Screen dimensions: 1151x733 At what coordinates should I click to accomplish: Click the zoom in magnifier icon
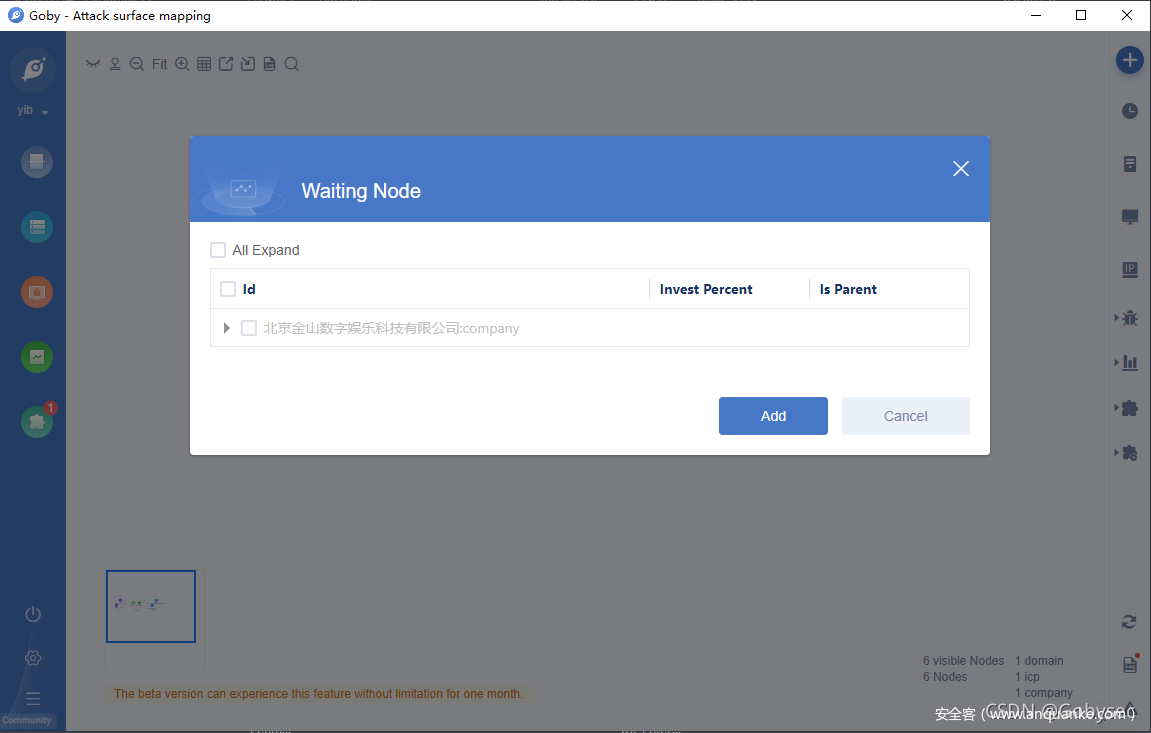[182, 64]
